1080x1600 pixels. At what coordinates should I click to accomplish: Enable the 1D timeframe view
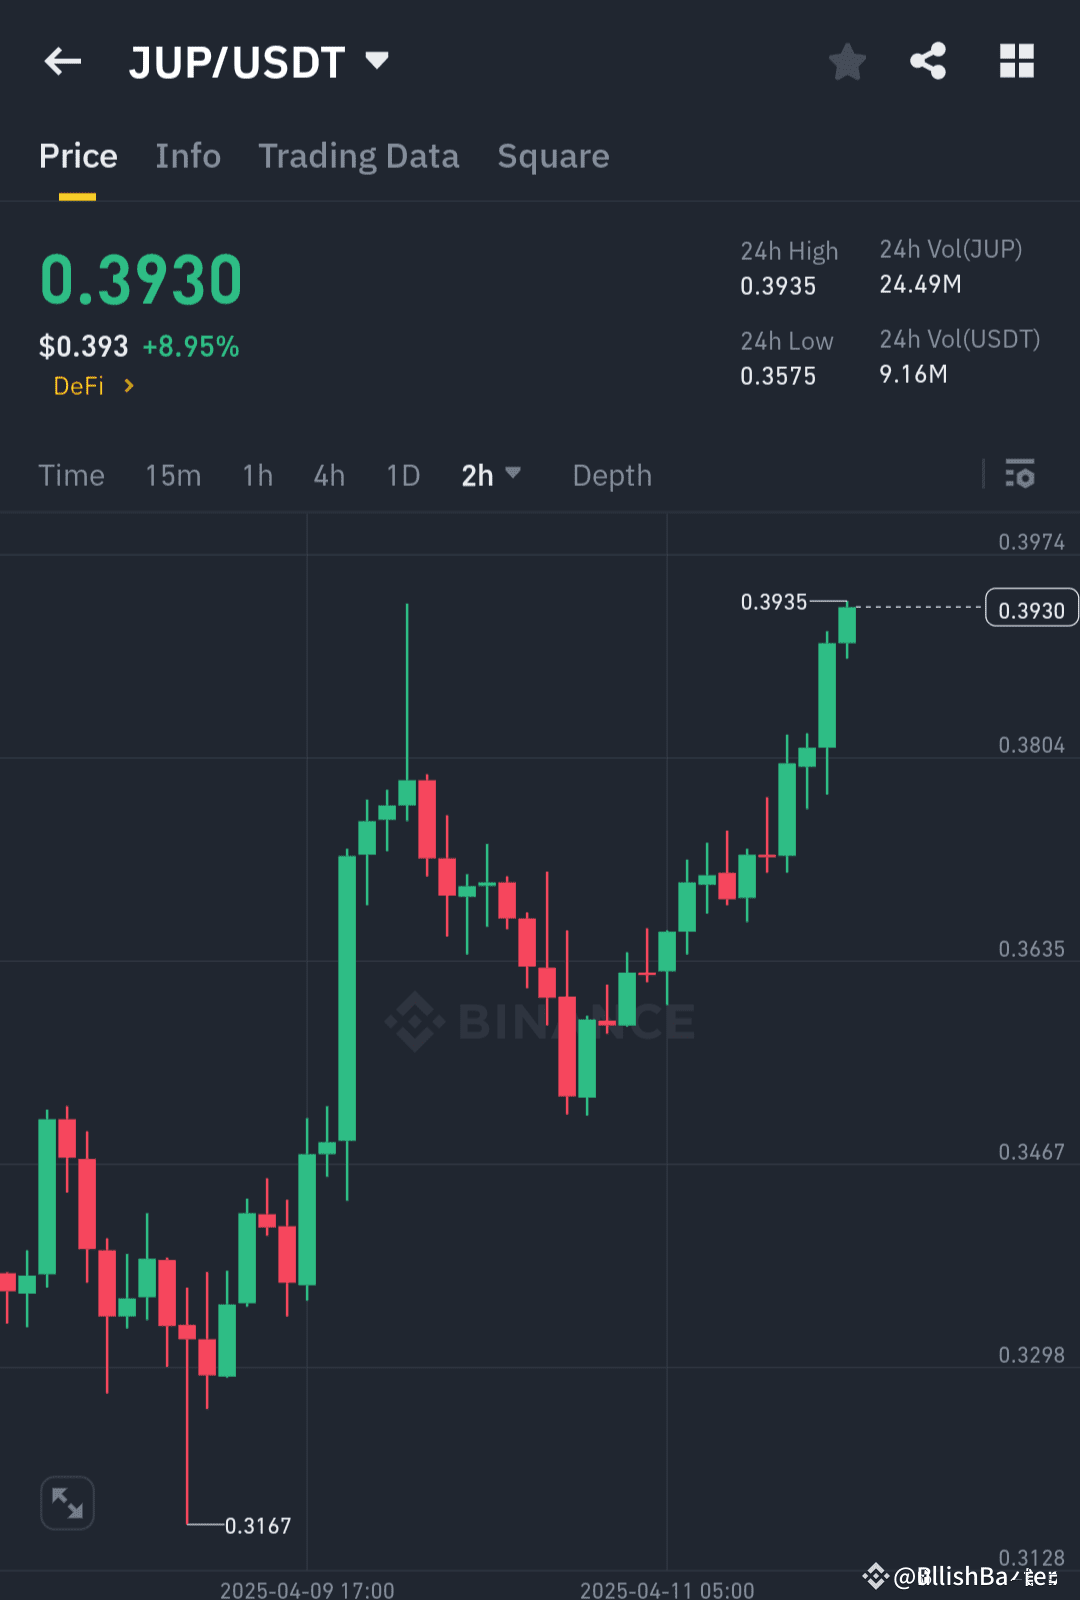pos(402,475)
